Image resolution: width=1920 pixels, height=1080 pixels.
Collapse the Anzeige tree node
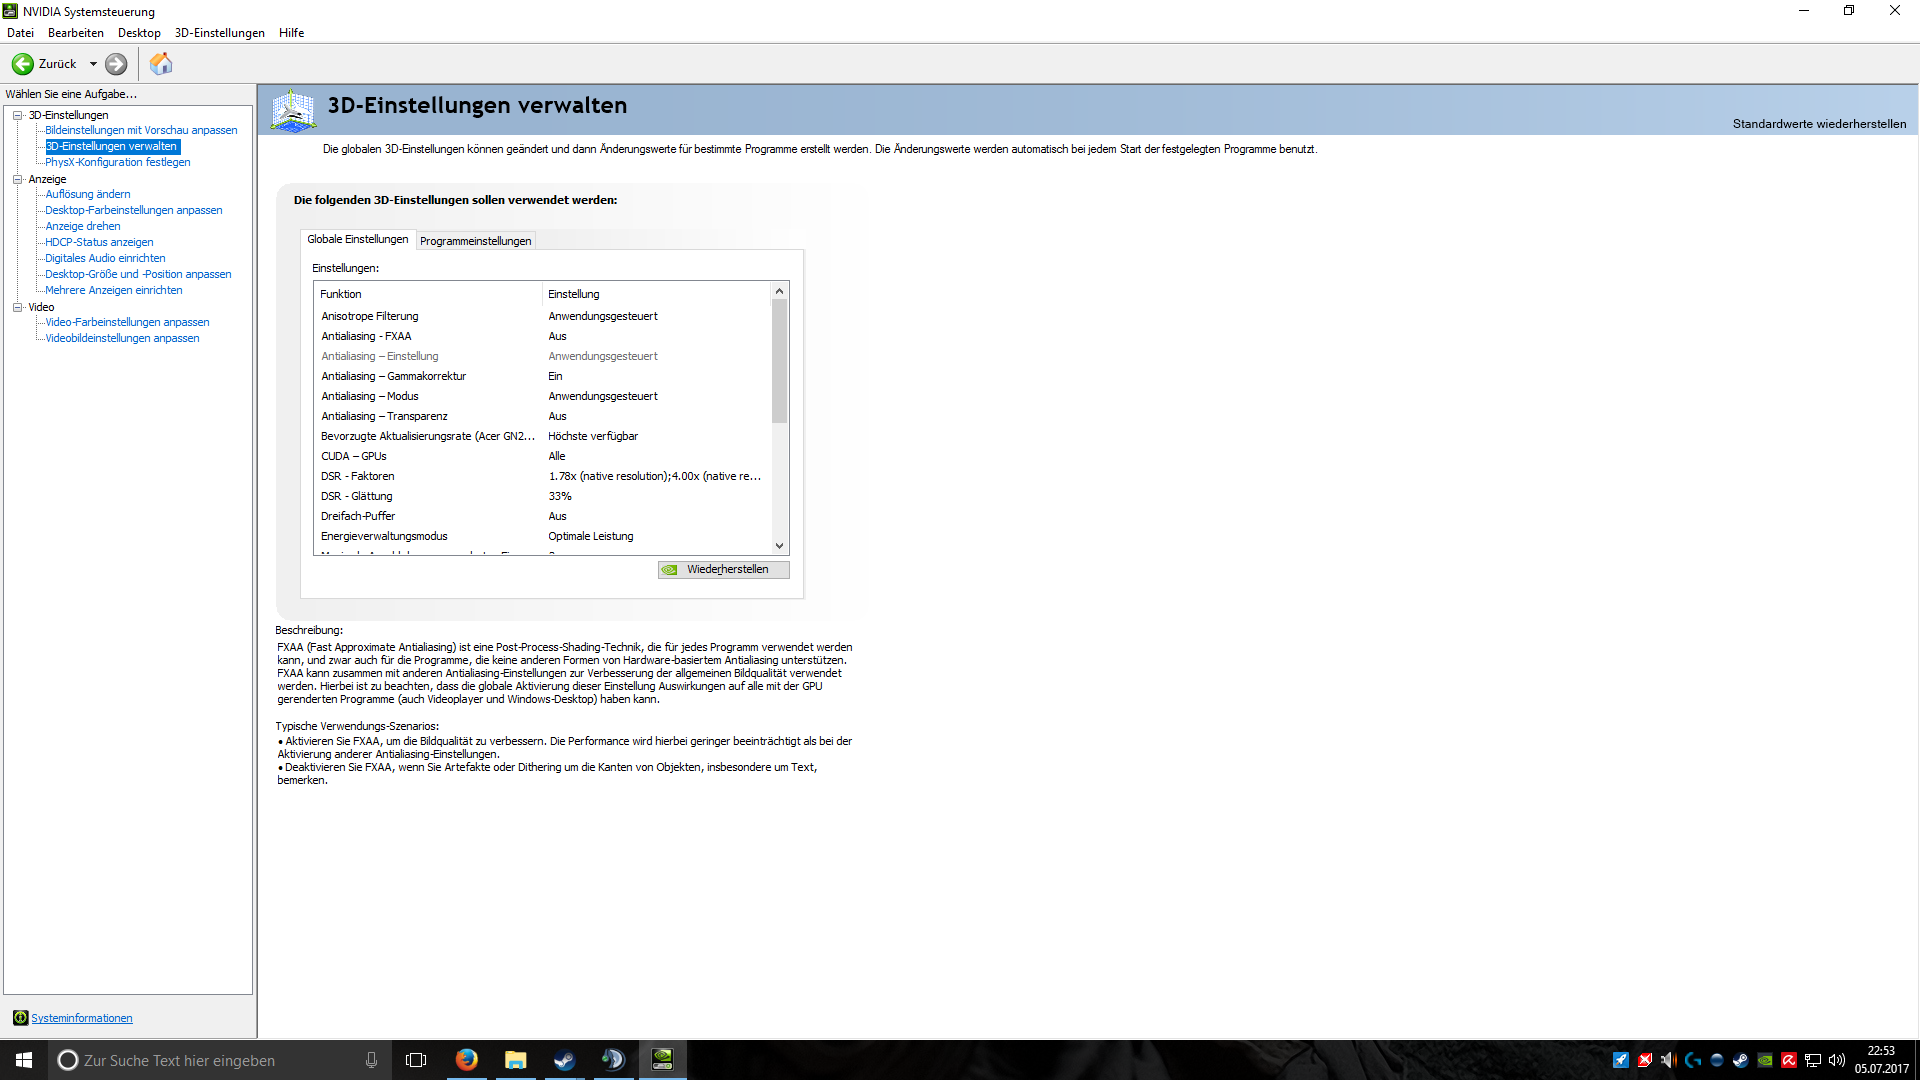(17, 179)
